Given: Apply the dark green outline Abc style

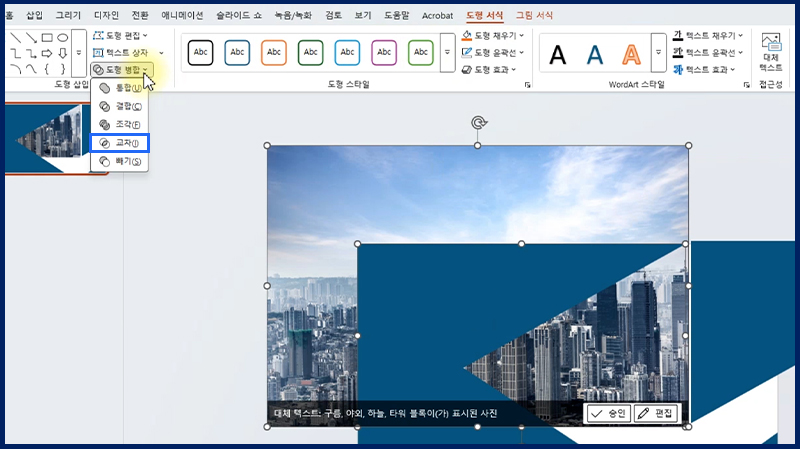Looking at the screenshot, I should tap(311, 53).
